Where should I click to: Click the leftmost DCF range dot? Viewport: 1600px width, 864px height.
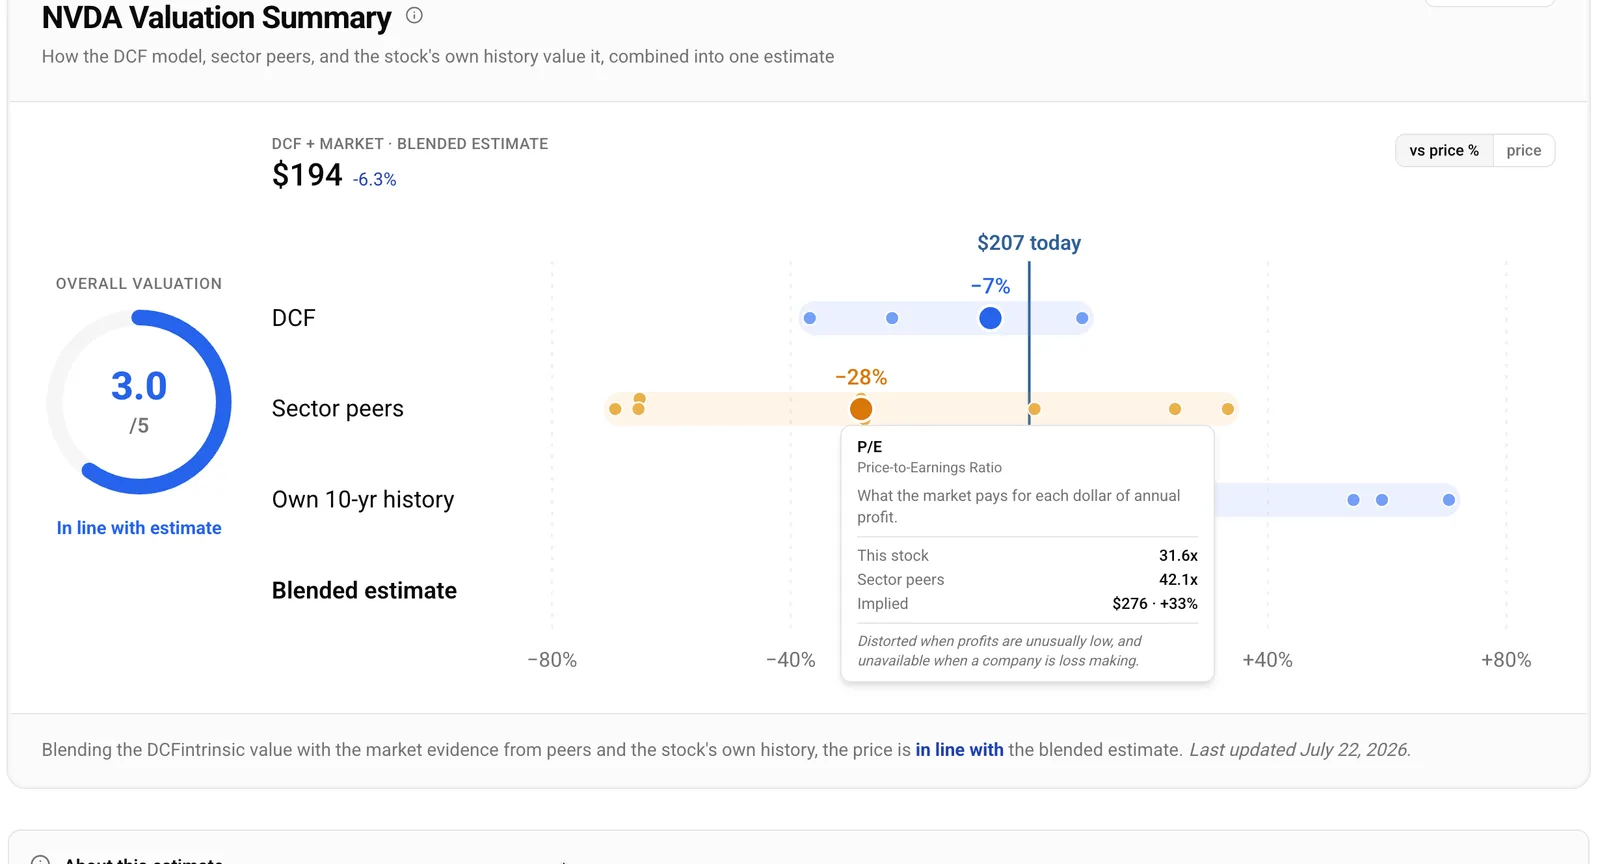[810, 318]
